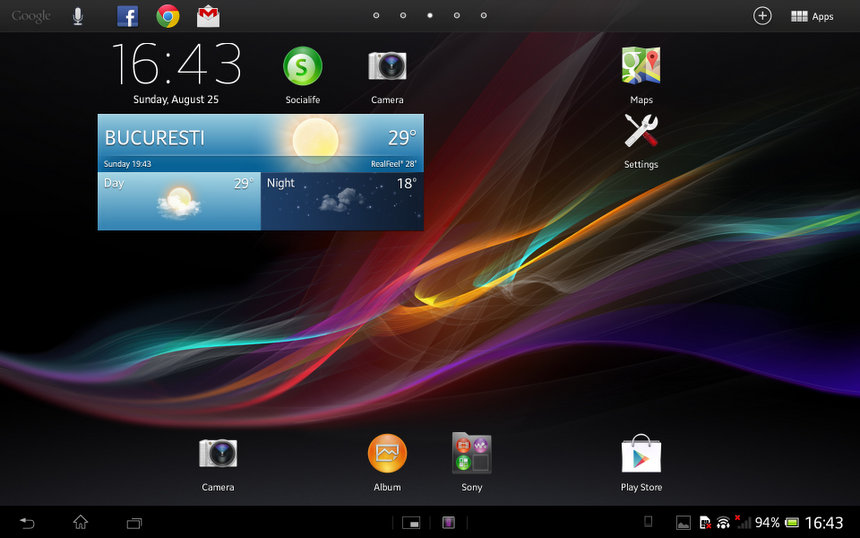
Task: Open the 16:43 clock widget
Action: tap(176, 64)
